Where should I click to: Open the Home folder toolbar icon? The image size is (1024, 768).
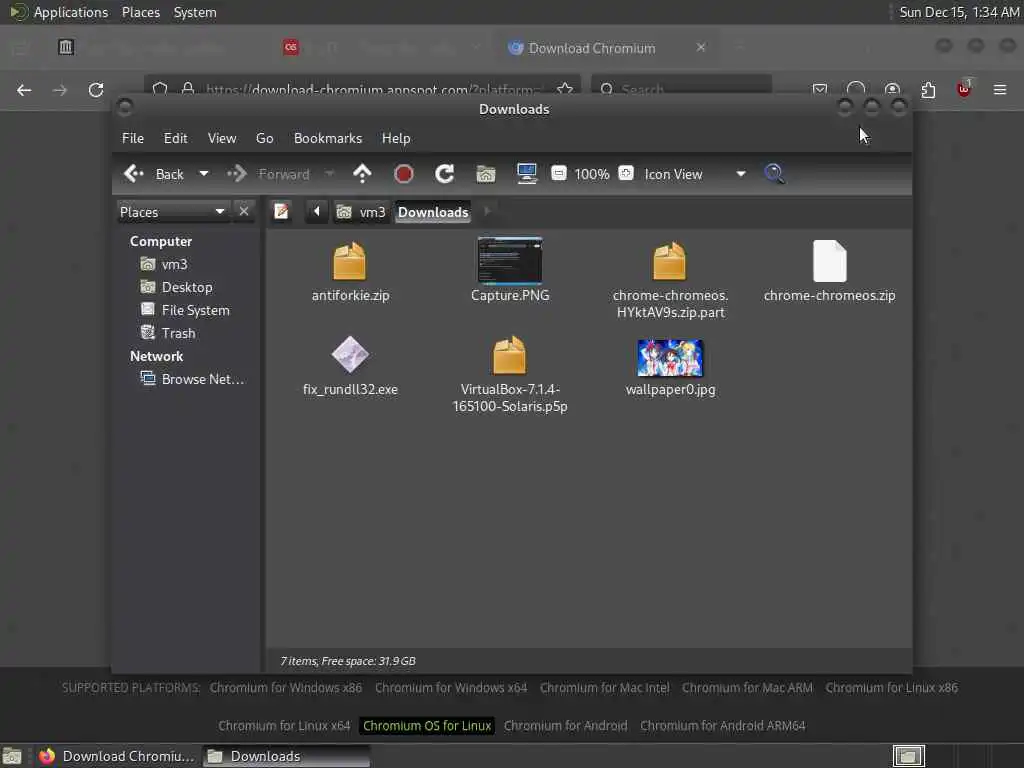click(x=486, y=174)
